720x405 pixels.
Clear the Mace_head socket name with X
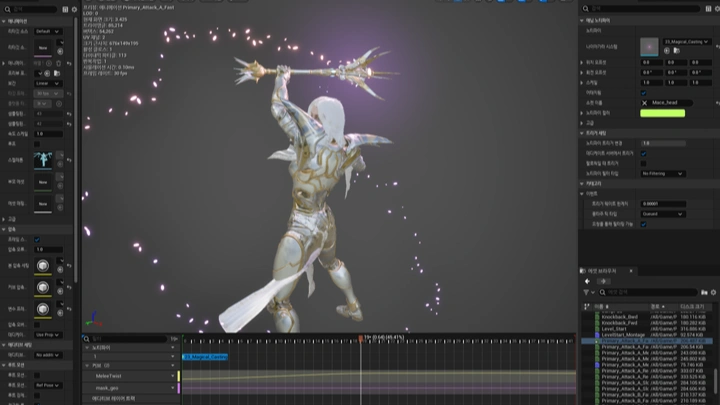pos(645,102)
